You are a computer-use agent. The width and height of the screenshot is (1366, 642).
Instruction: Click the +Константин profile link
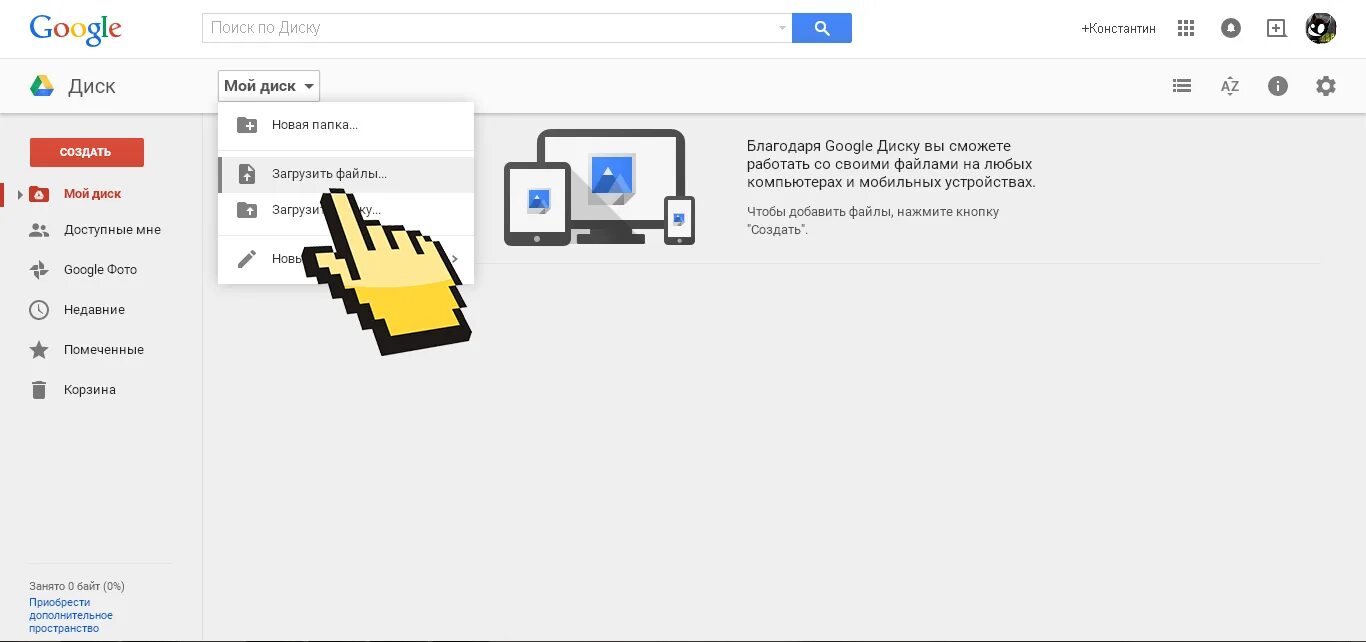[1118, 29]
